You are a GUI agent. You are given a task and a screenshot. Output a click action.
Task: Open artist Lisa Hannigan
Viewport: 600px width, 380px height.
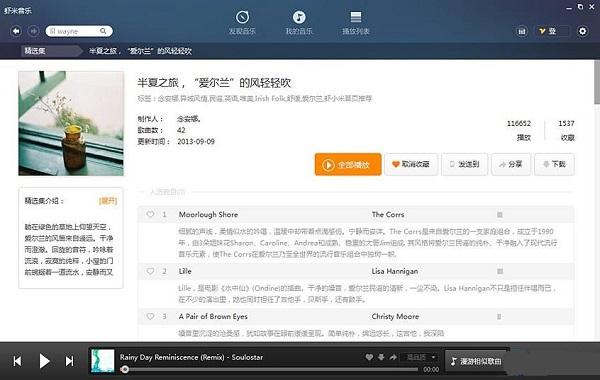click(395, 271)
